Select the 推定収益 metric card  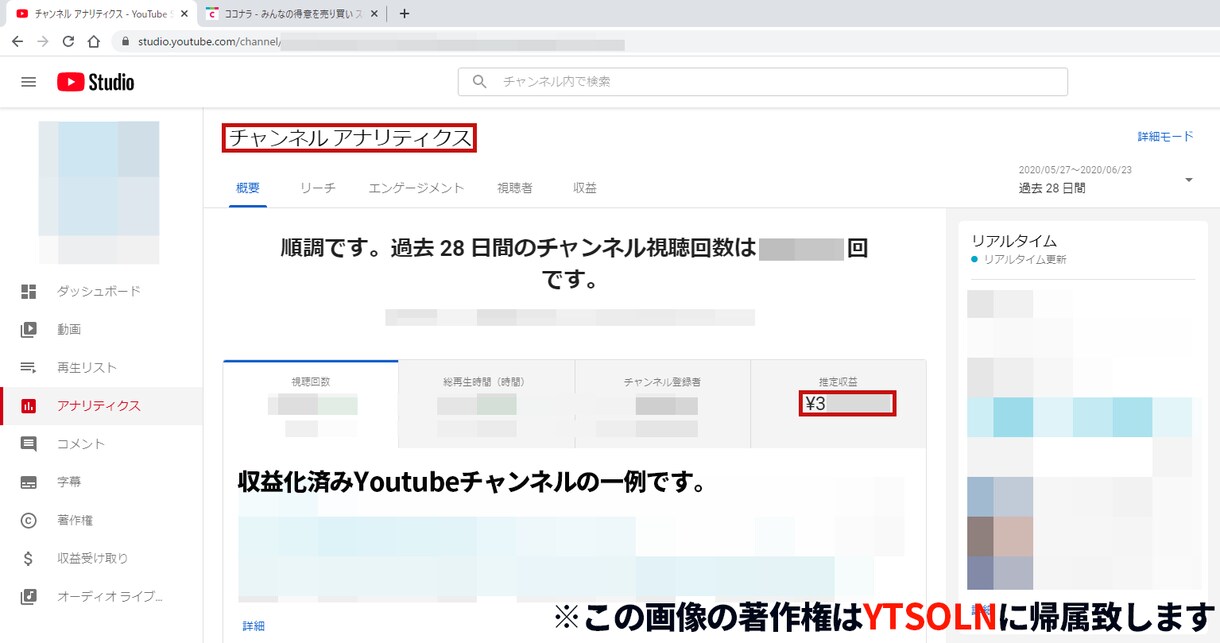(838, 404)
